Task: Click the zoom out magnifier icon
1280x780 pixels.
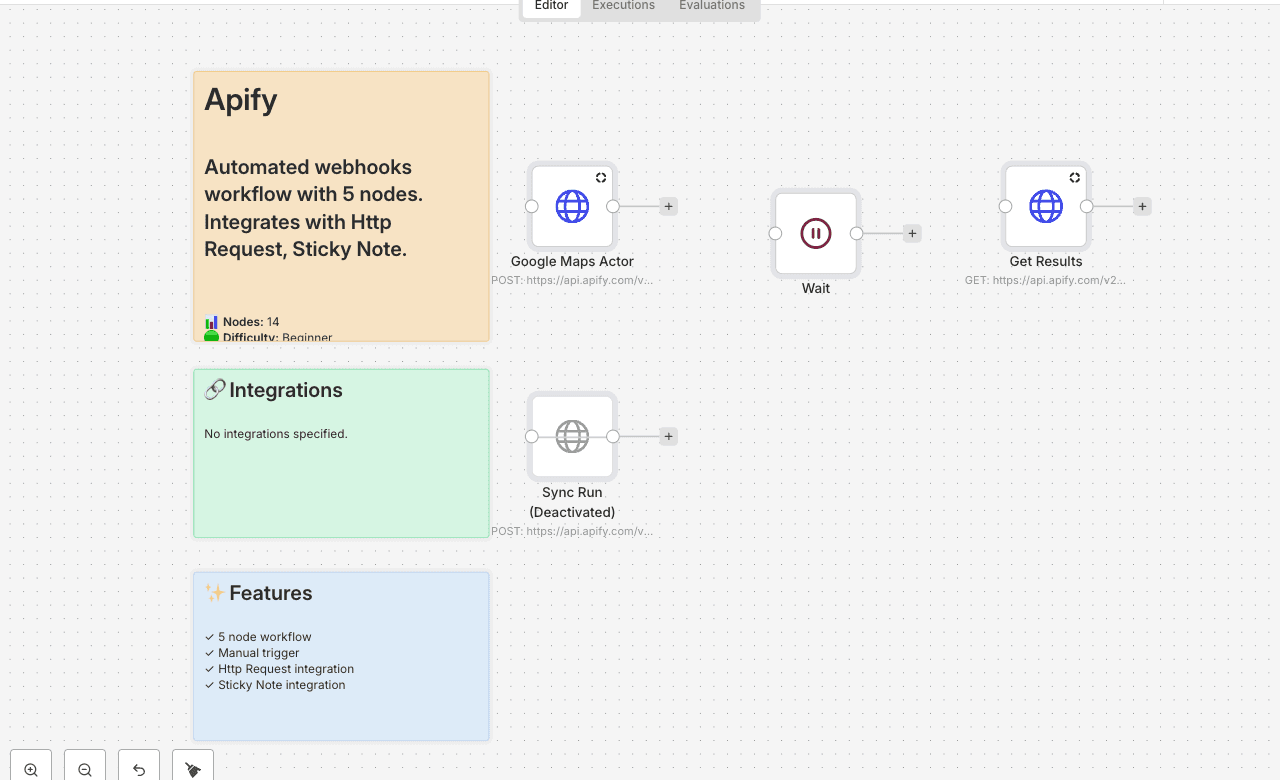Action: click(85, 769)
